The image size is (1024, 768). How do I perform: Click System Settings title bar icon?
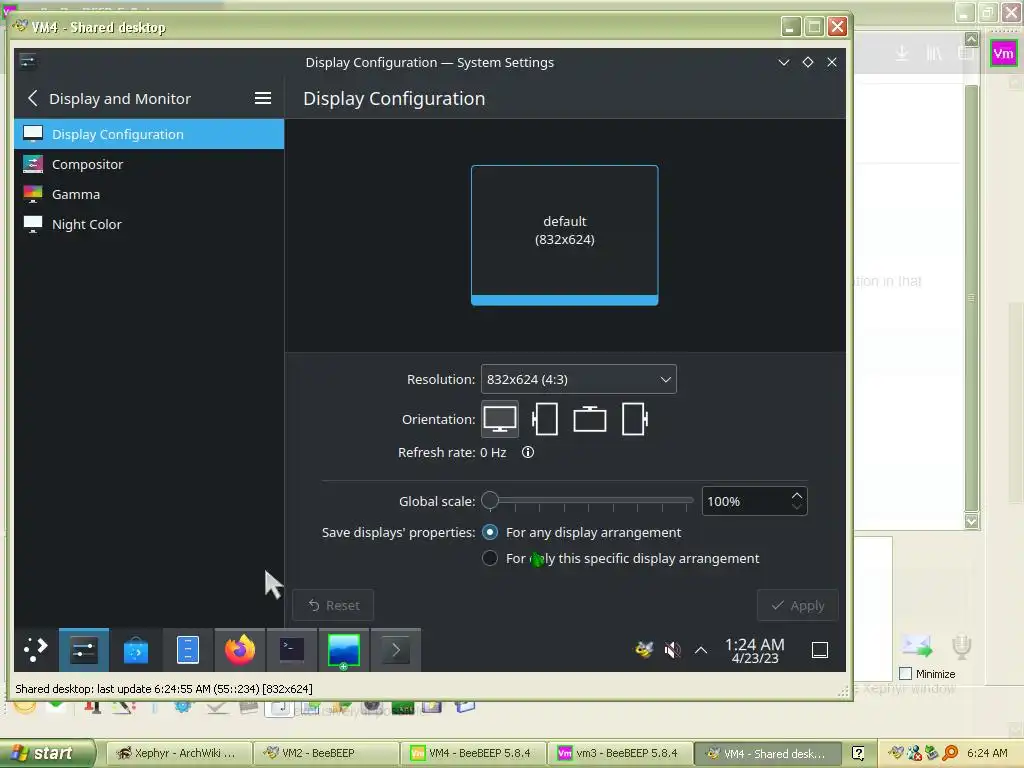[27, 61]
